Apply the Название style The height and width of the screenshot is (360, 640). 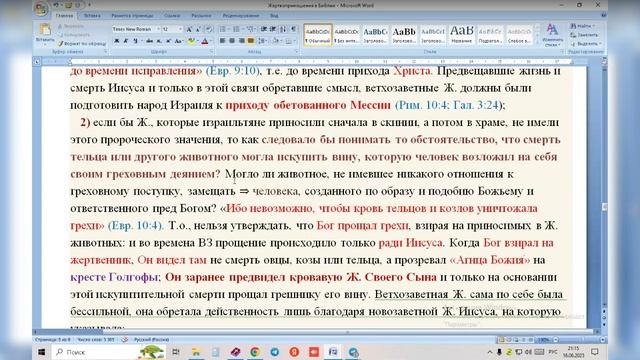pyautogui.click(x=462, y=35)
